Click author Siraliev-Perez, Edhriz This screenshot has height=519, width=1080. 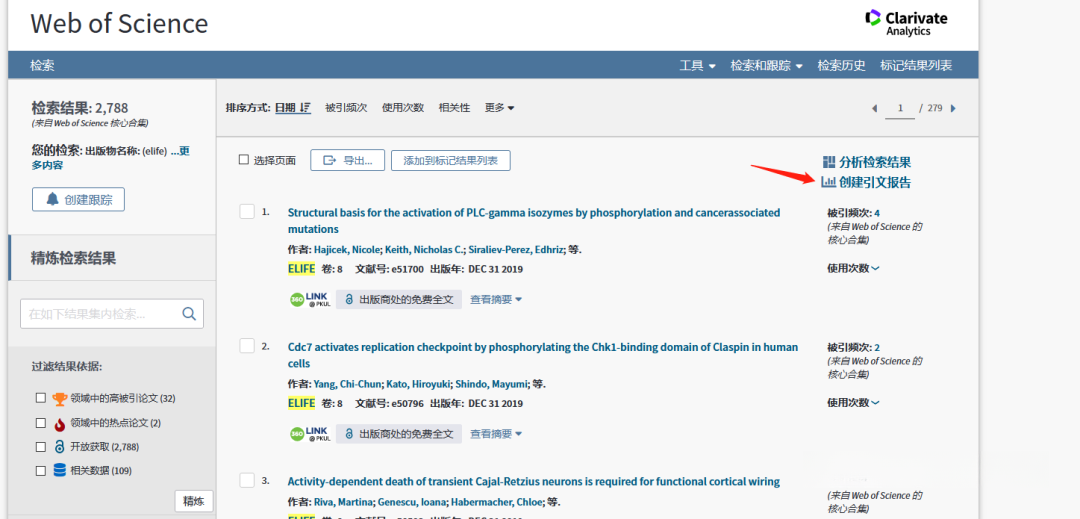pos(516,249)
